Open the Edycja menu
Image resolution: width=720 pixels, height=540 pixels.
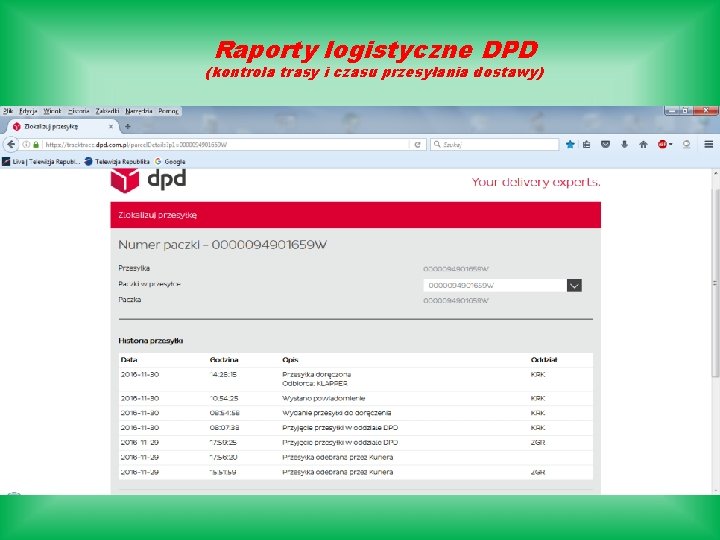point(28,111)
